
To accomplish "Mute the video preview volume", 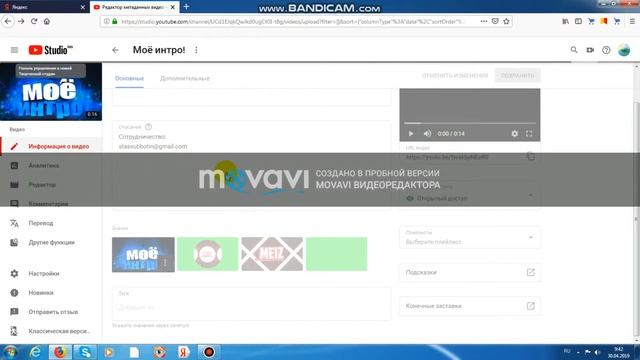I will point(427,133).
